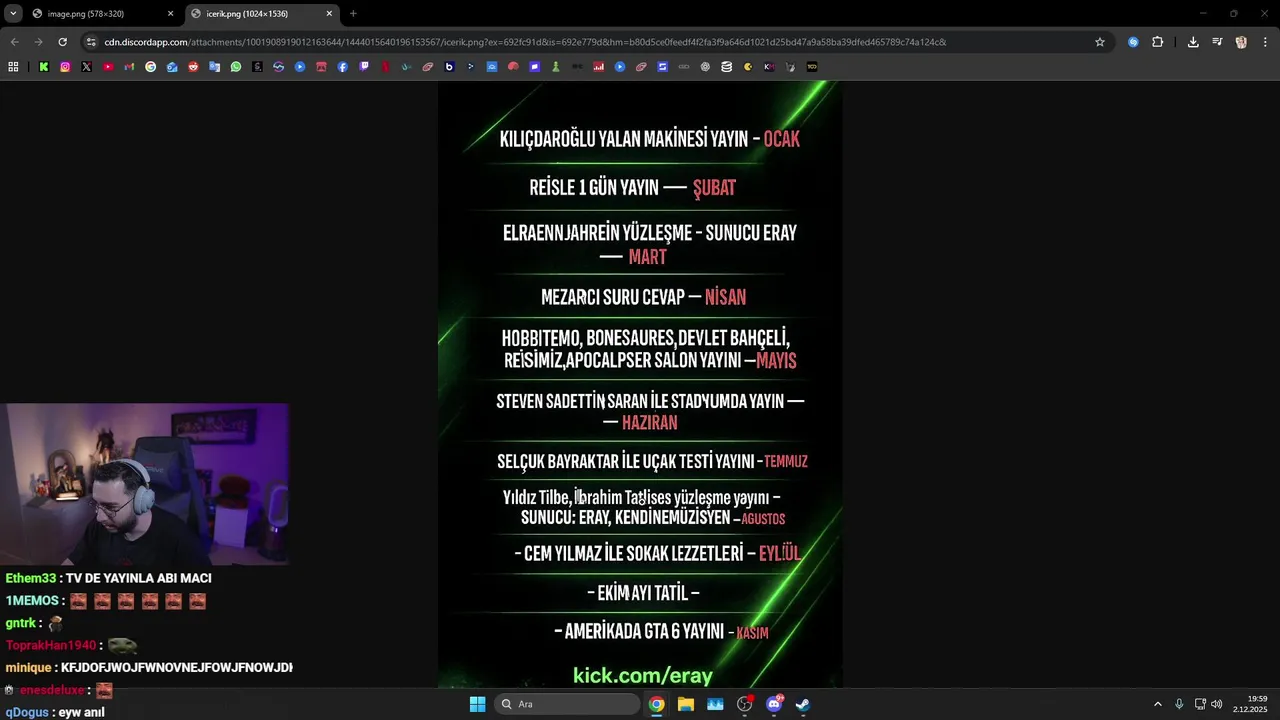Viewport: 1280px width, 720px height.
Task: Bookmark this page with the star icon
Action: (x=1100, y=42)
